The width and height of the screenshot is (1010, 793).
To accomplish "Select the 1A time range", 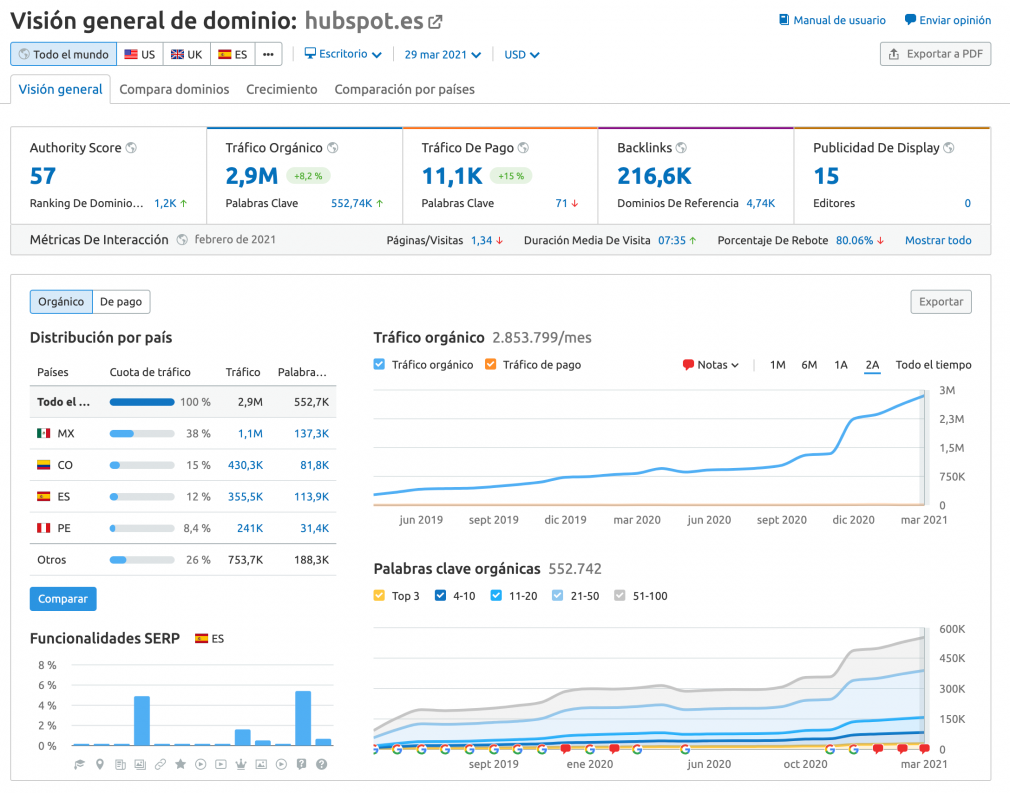I will coord(841,365).
